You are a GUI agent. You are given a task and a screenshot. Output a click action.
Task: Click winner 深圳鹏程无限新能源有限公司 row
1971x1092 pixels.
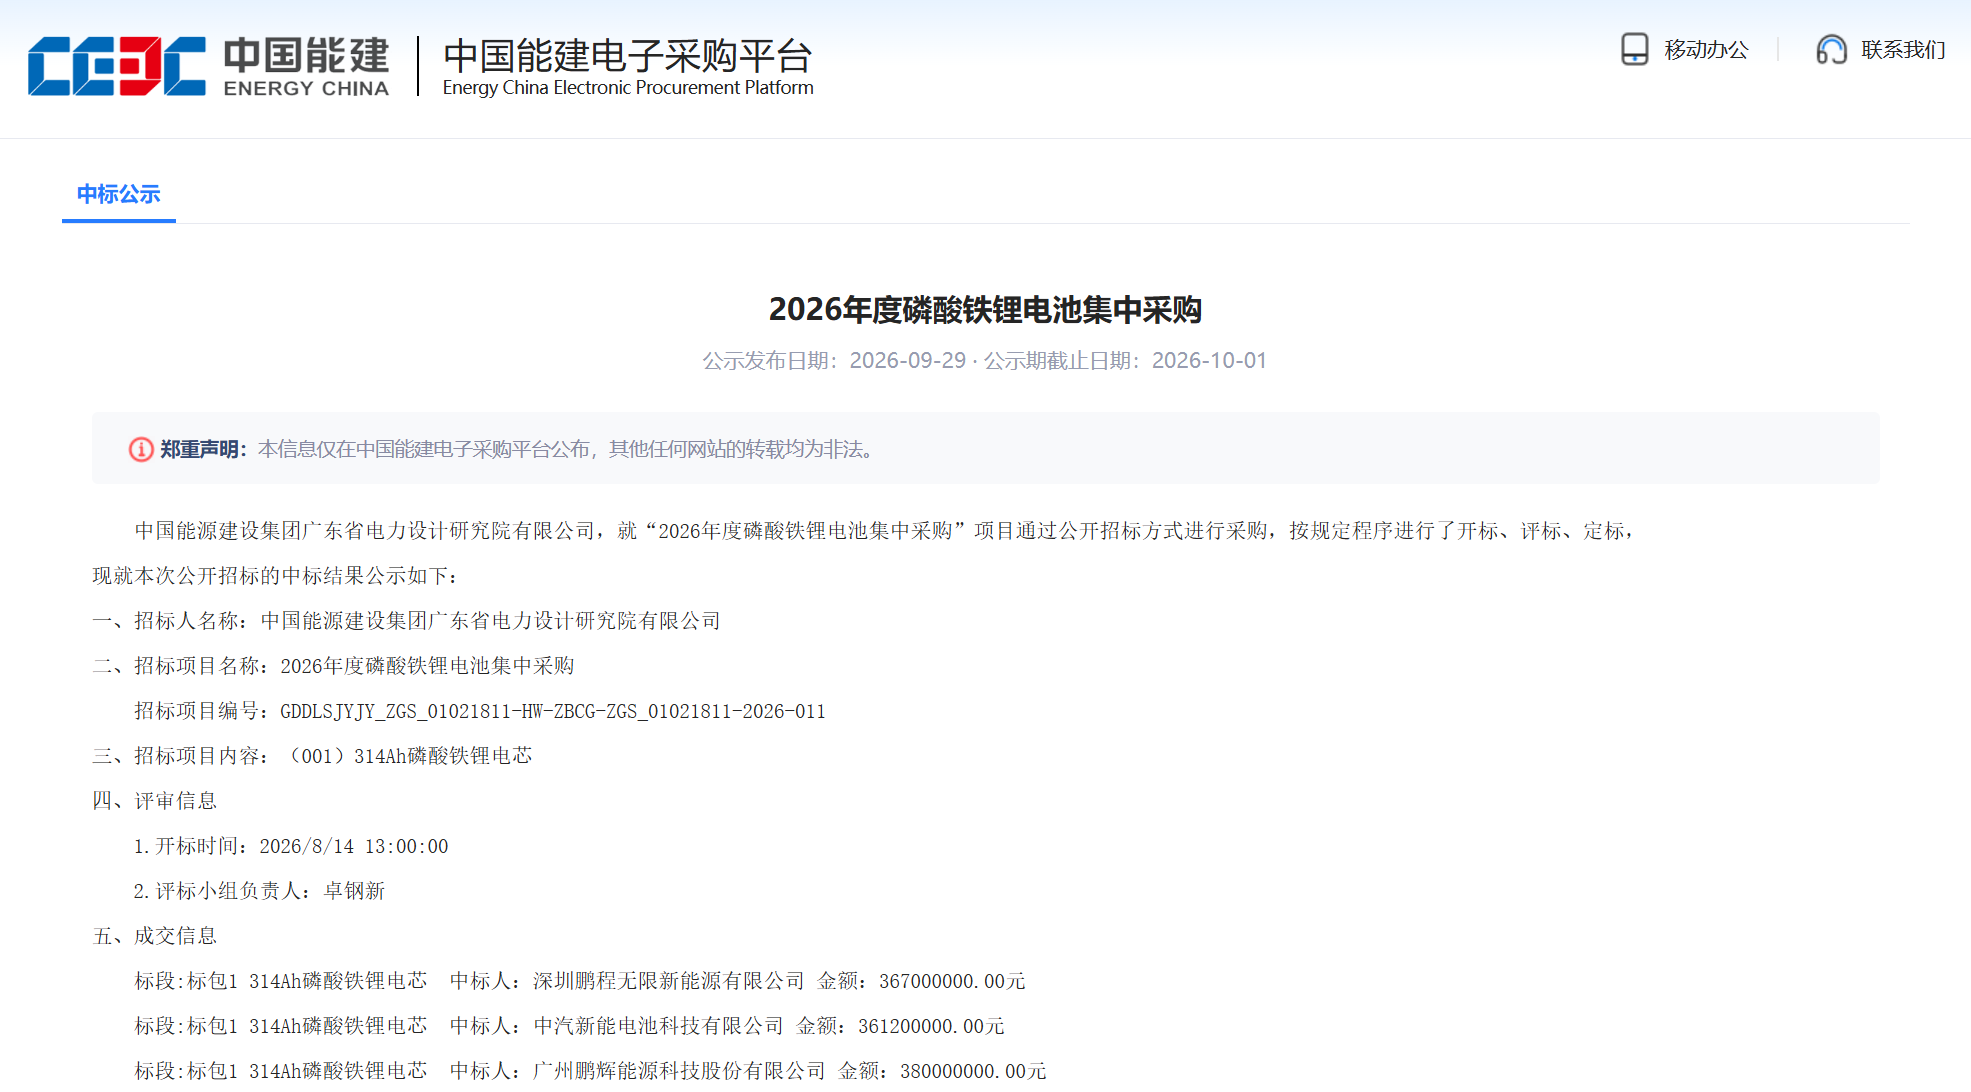(x=580, y=981)
